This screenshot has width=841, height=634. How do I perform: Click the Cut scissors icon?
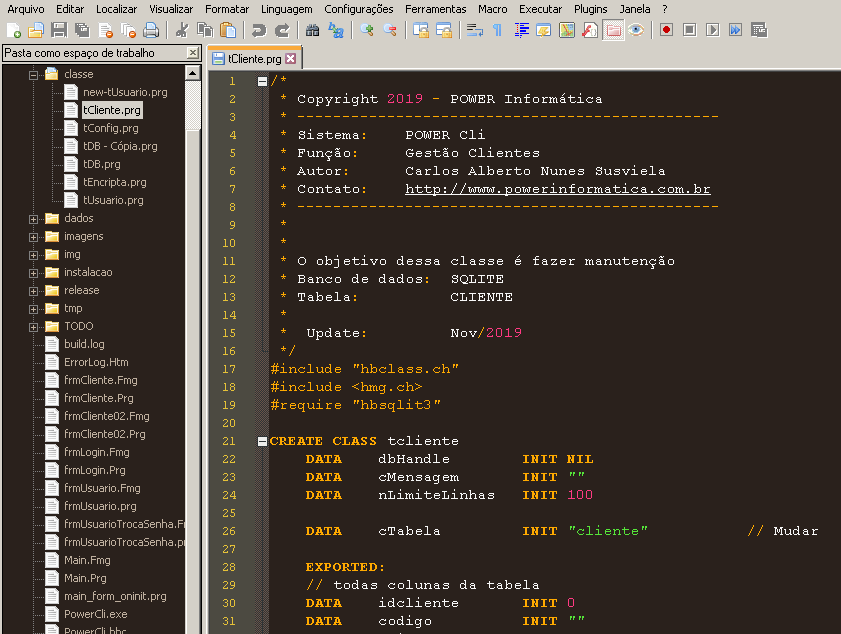[x=182, y=30]
